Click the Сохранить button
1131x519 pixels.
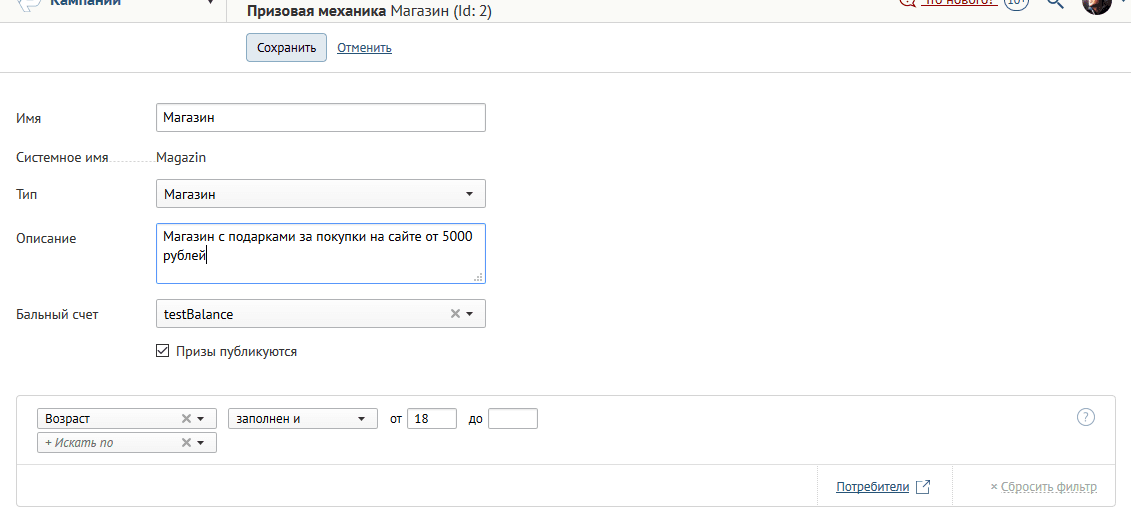click(286, 48)
